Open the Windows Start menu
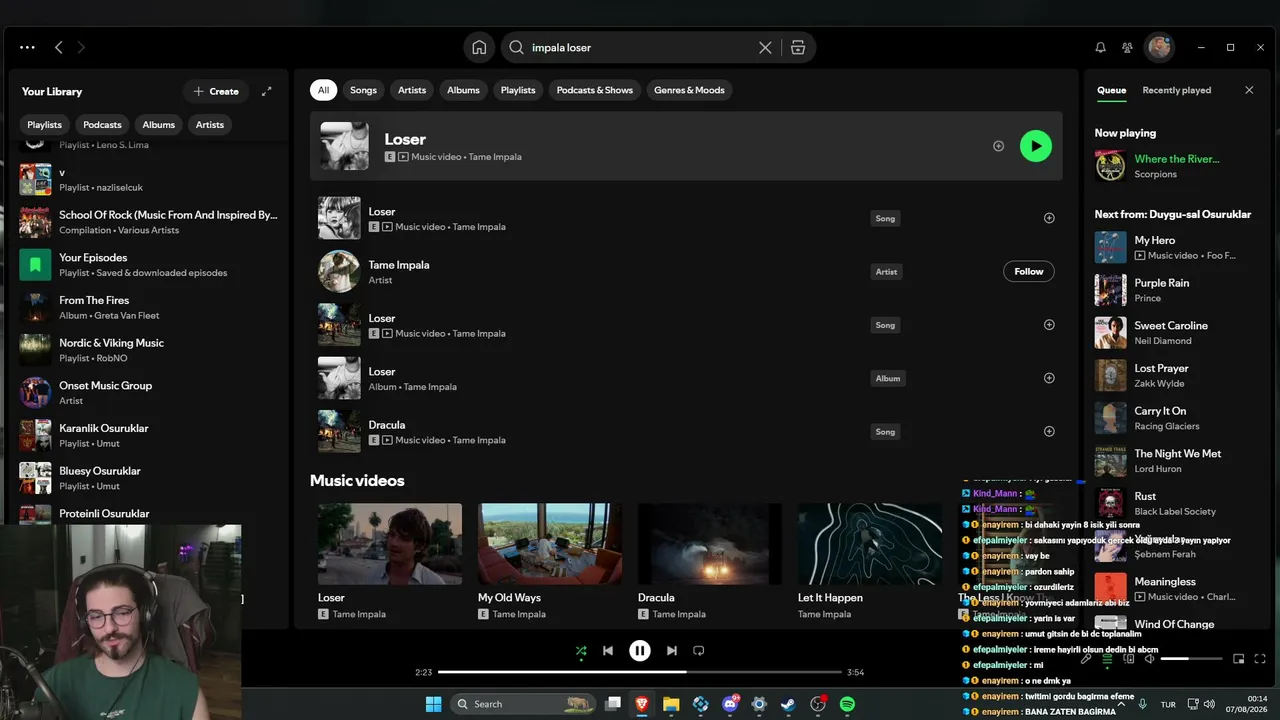The width and height of the screenshot is (1280, 720). [434, 704]
